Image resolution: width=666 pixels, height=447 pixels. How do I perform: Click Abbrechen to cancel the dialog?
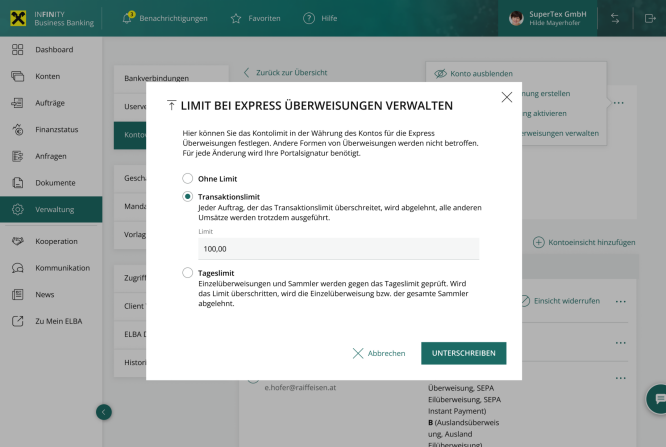coord(379,353)
